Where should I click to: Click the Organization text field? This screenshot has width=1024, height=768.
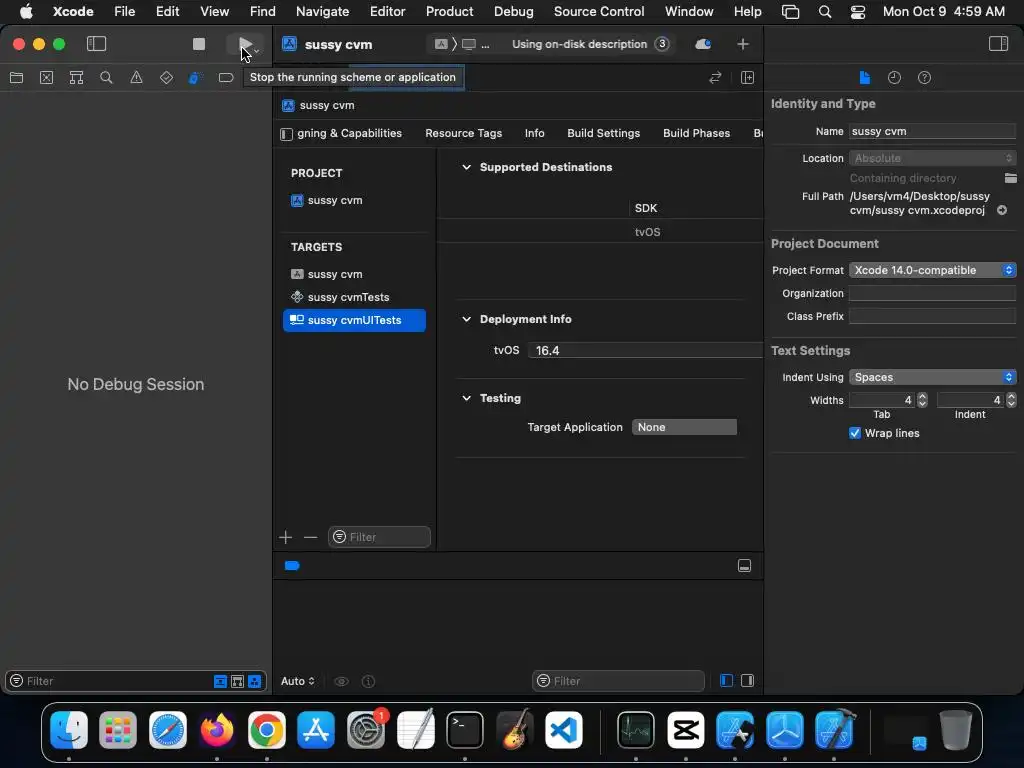(932, 293)
